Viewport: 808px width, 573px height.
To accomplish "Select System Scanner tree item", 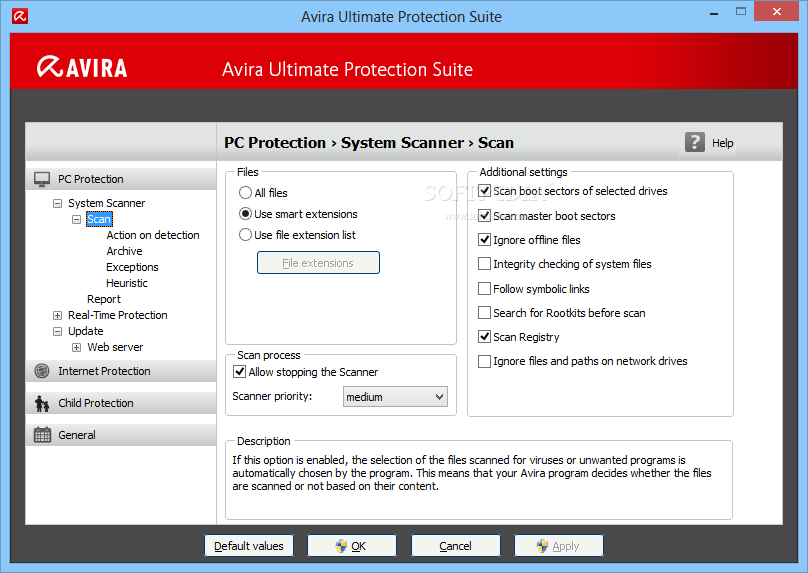I will [x=106, y=203].
